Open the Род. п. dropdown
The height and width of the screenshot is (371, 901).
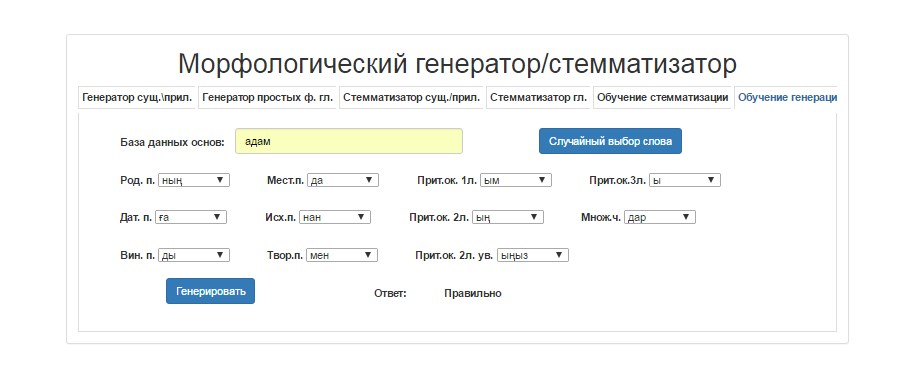point(194,180)
